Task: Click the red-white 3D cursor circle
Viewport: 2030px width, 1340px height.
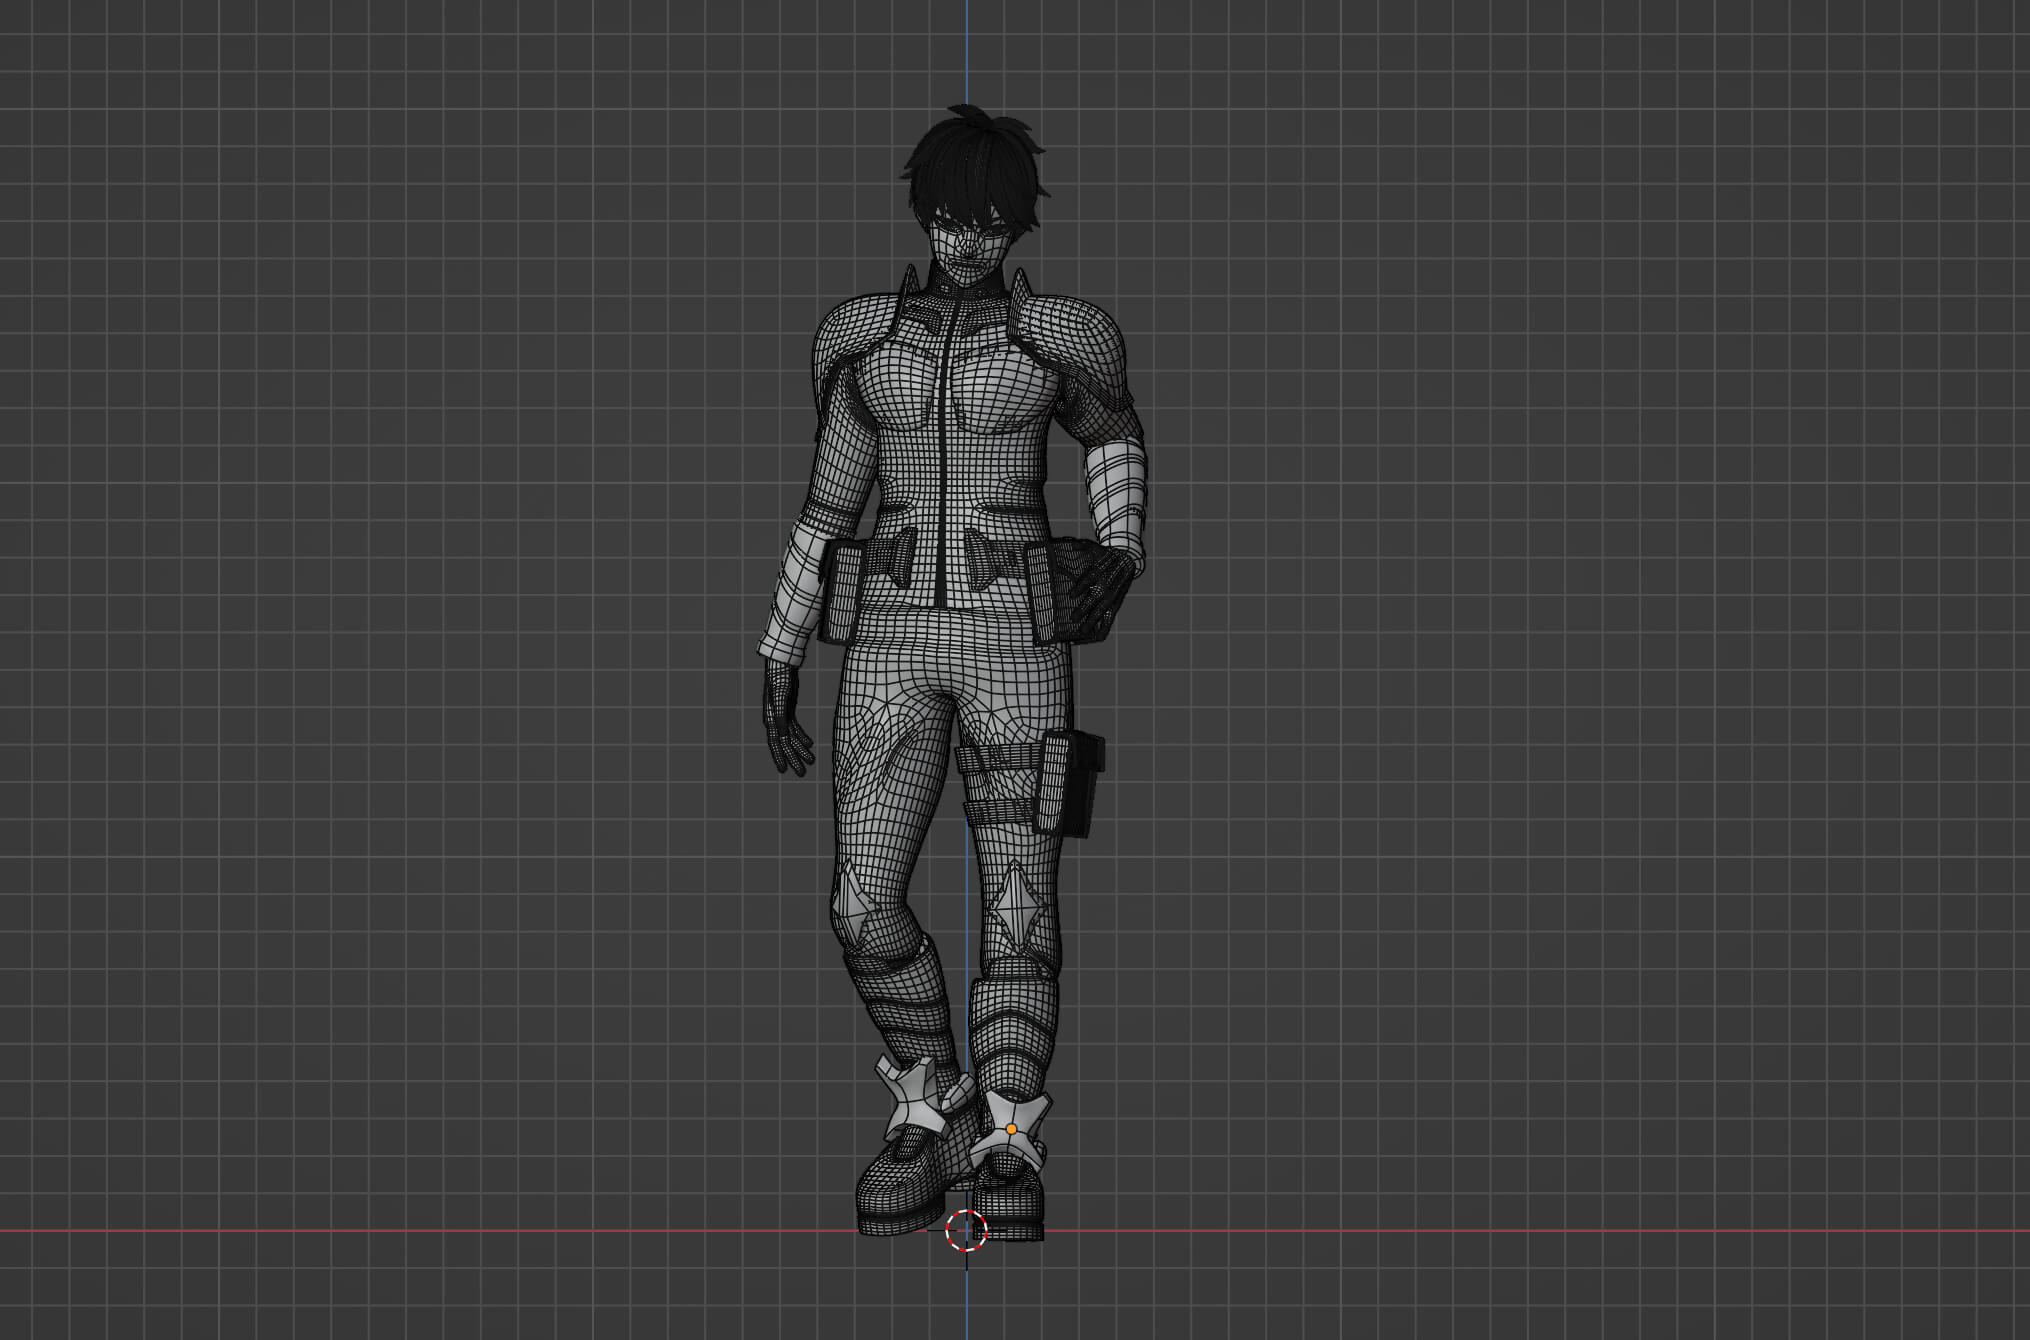Action: (x=966, y=1230)
